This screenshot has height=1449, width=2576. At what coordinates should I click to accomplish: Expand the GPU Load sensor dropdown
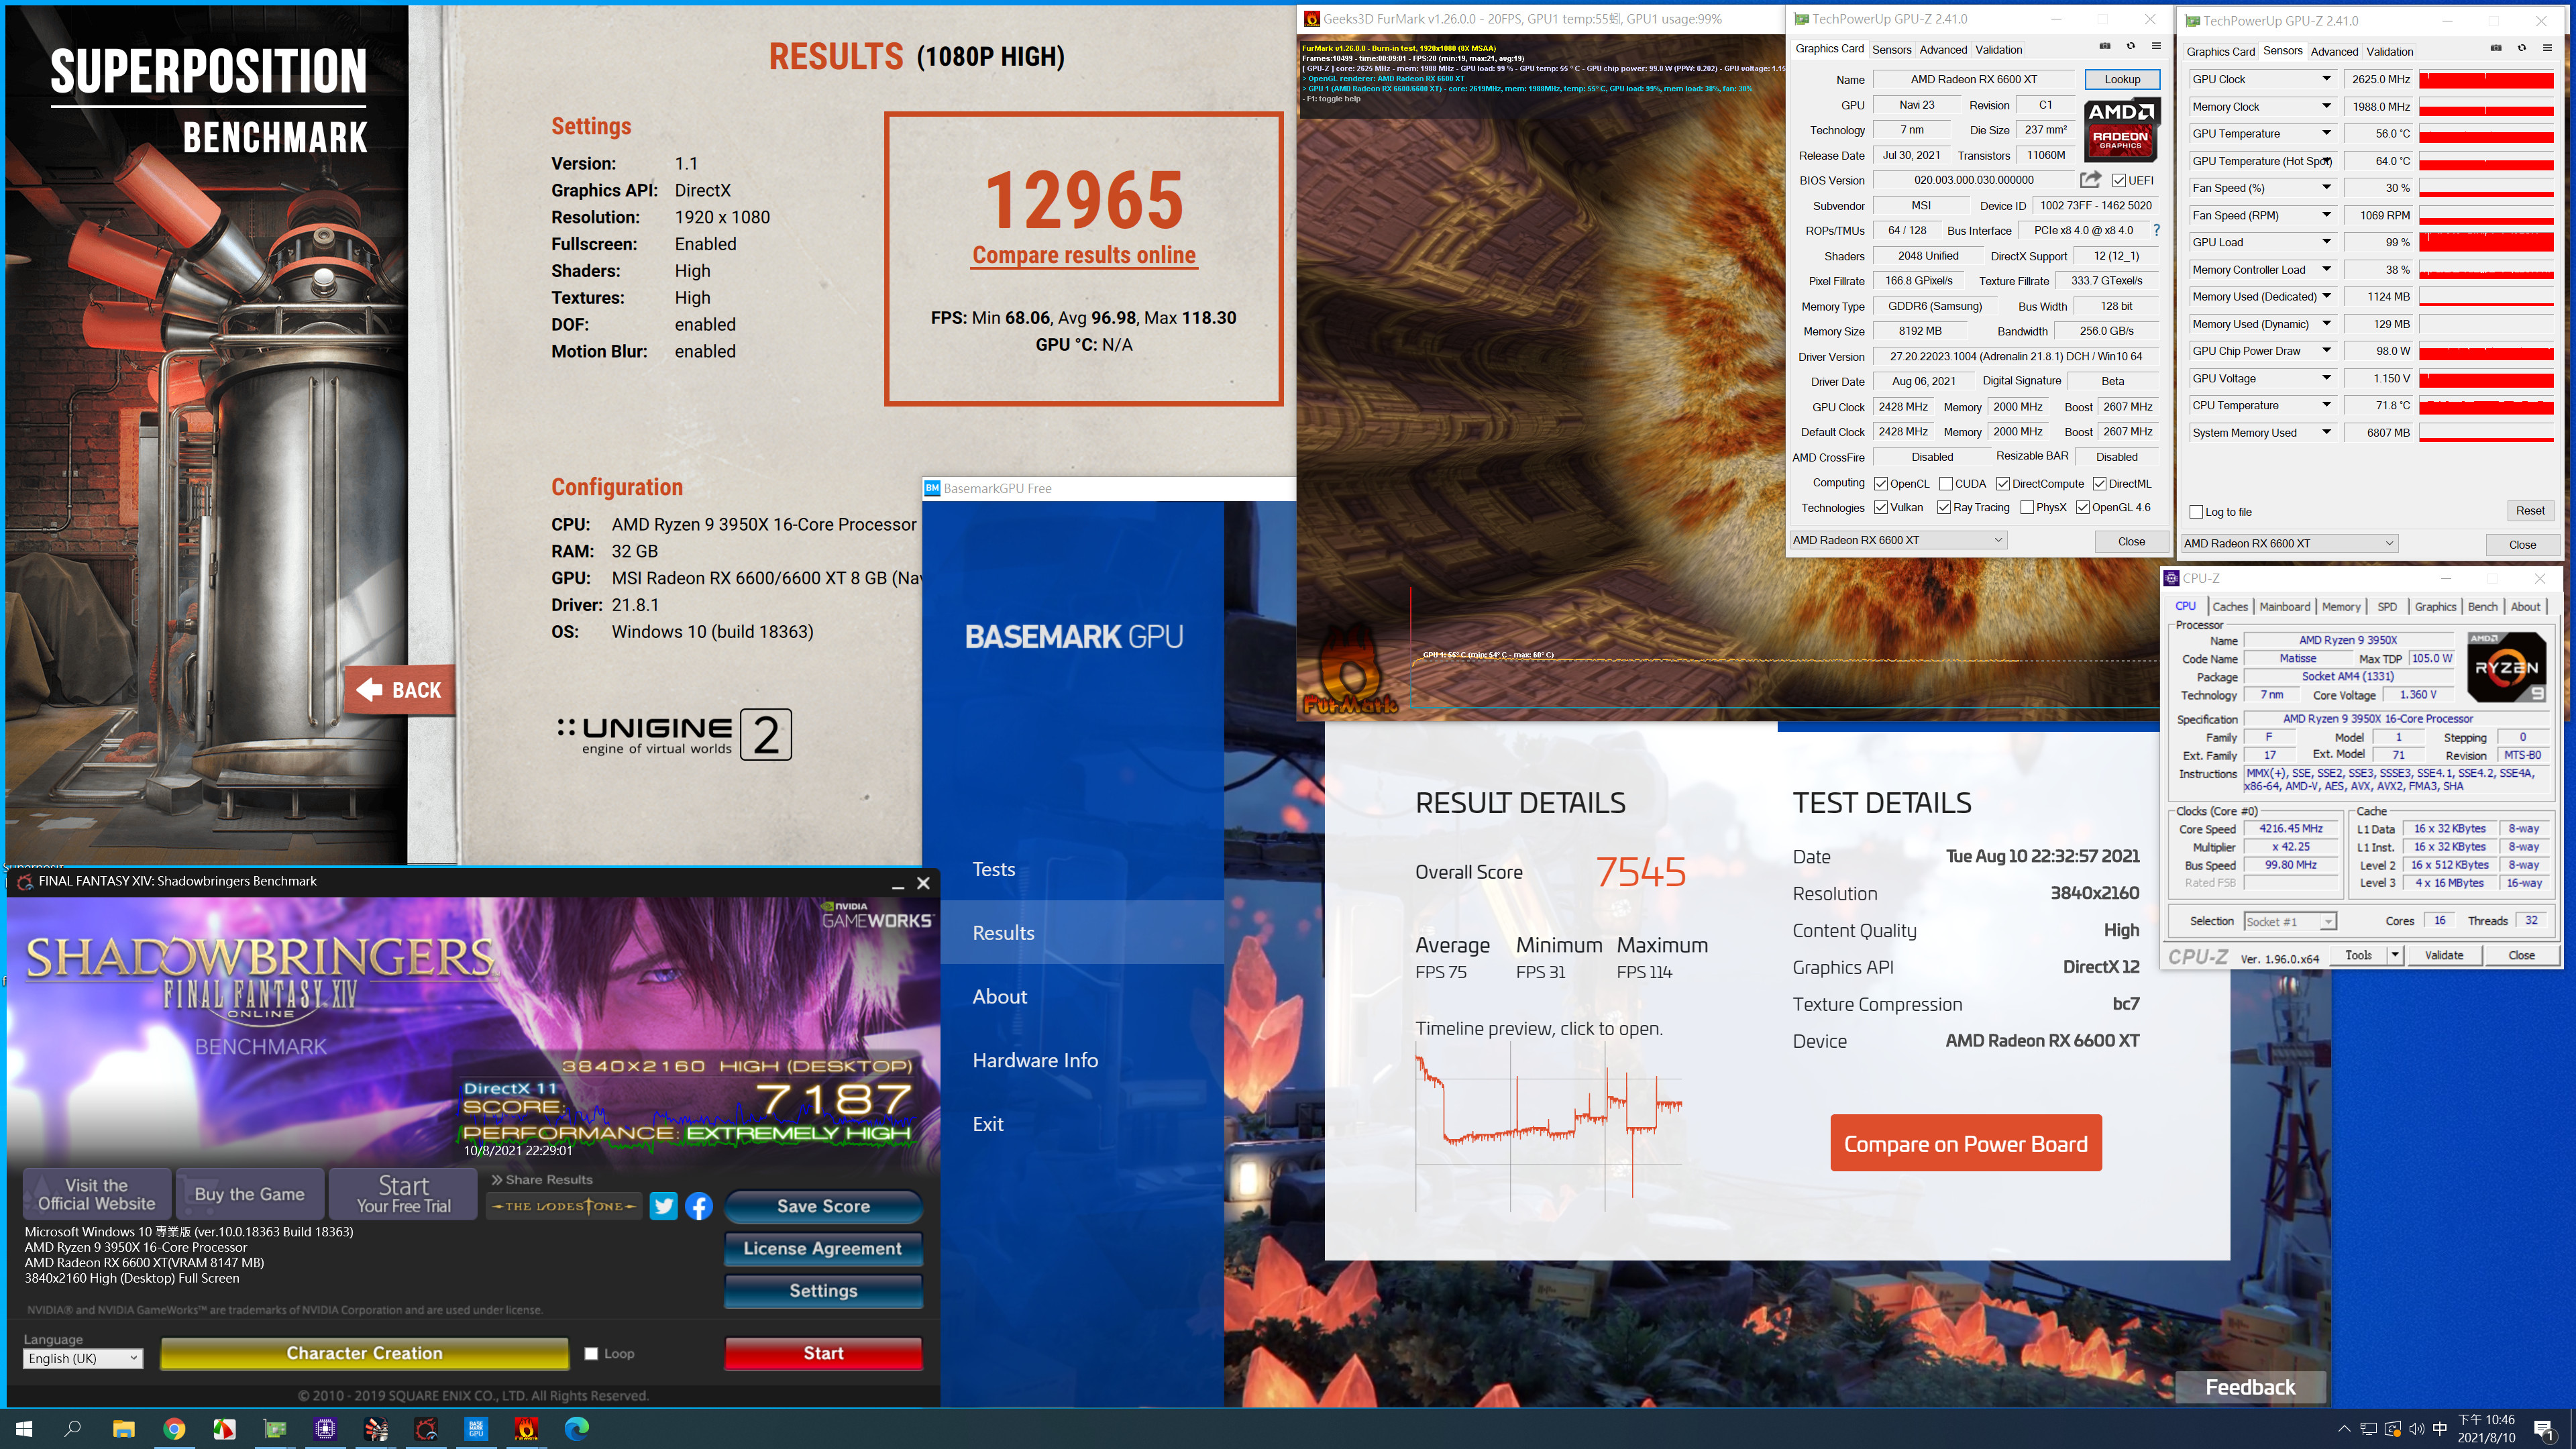click(2326, 242)
